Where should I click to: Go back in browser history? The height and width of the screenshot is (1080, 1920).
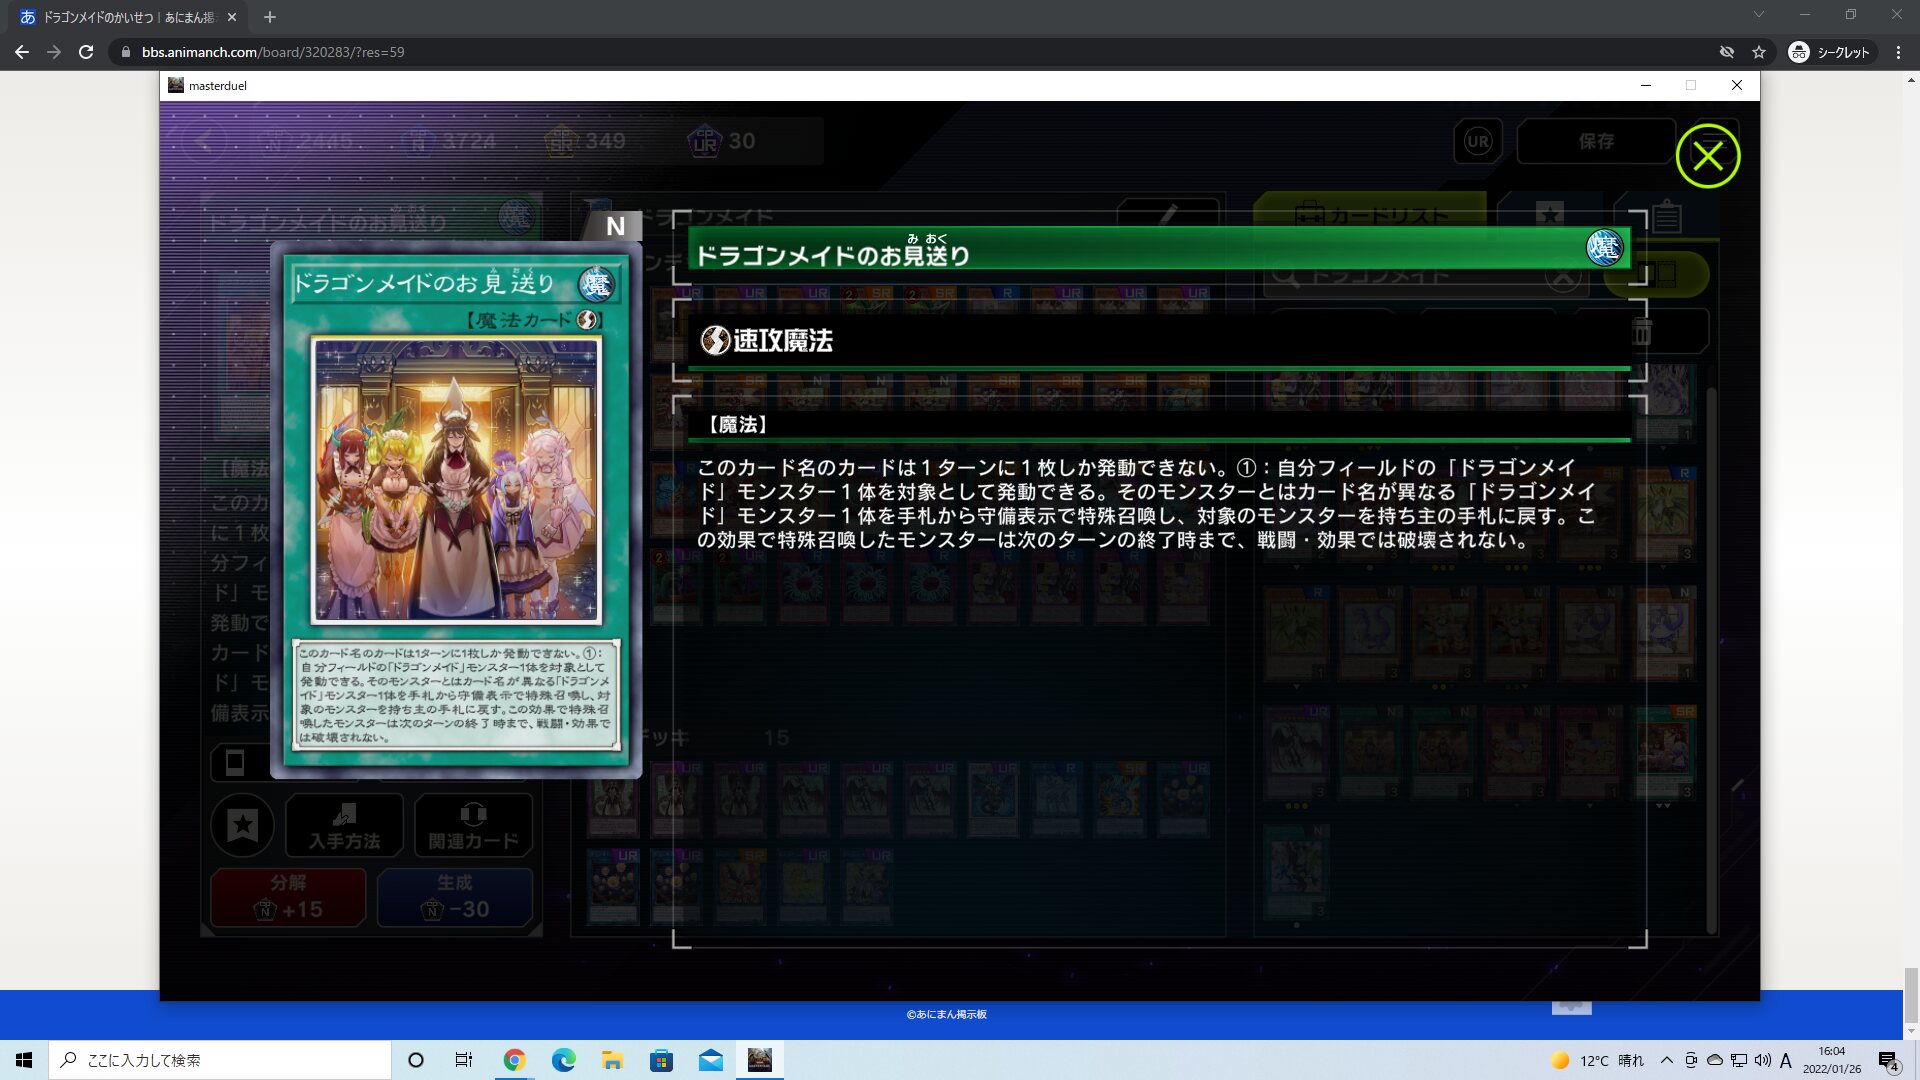[22, 52]
